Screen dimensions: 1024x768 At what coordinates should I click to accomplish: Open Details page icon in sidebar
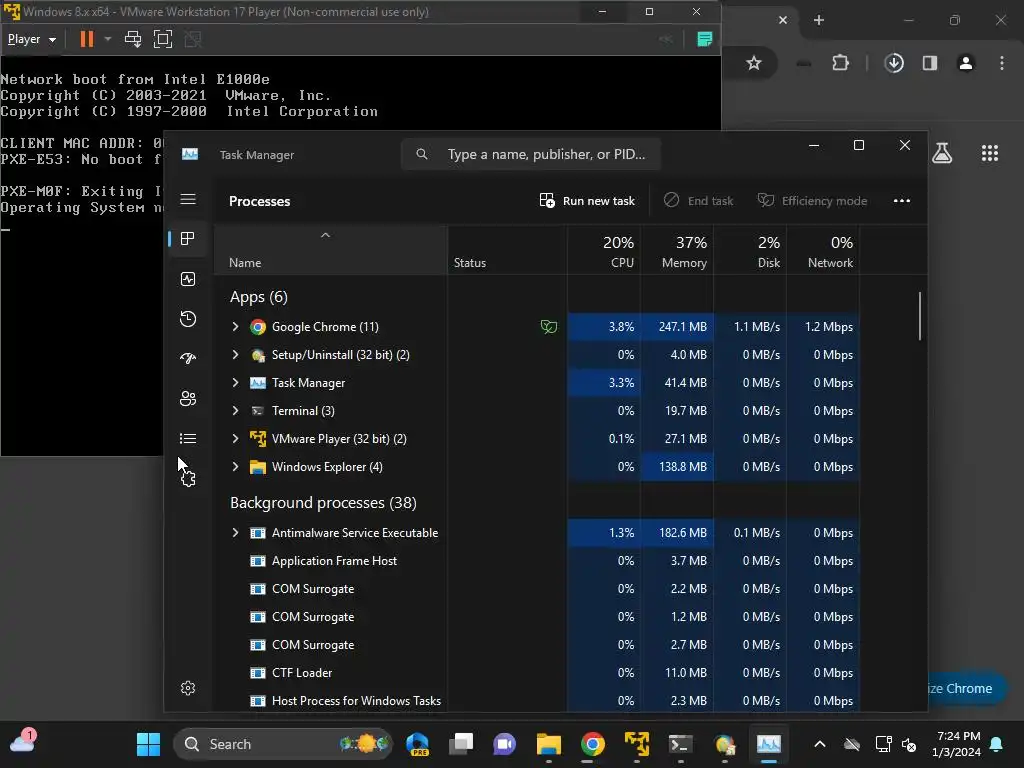click(188, 438)
